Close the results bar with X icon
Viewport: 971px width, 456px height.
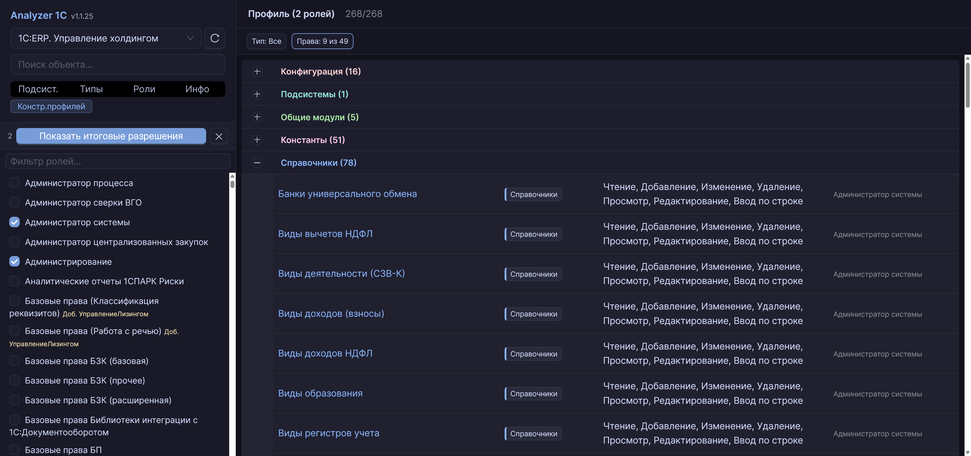(x=219, y=136)
